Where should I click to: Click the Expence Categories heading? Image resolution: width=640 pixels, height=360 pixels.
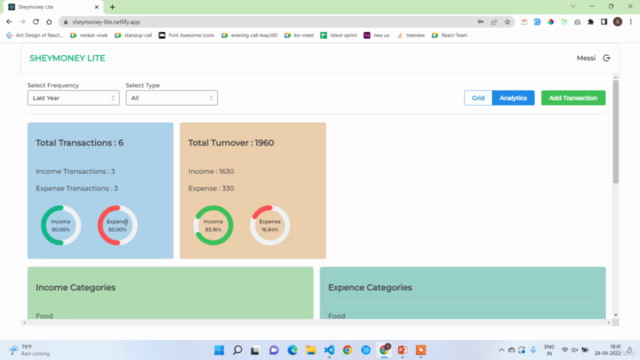point(370,288)
